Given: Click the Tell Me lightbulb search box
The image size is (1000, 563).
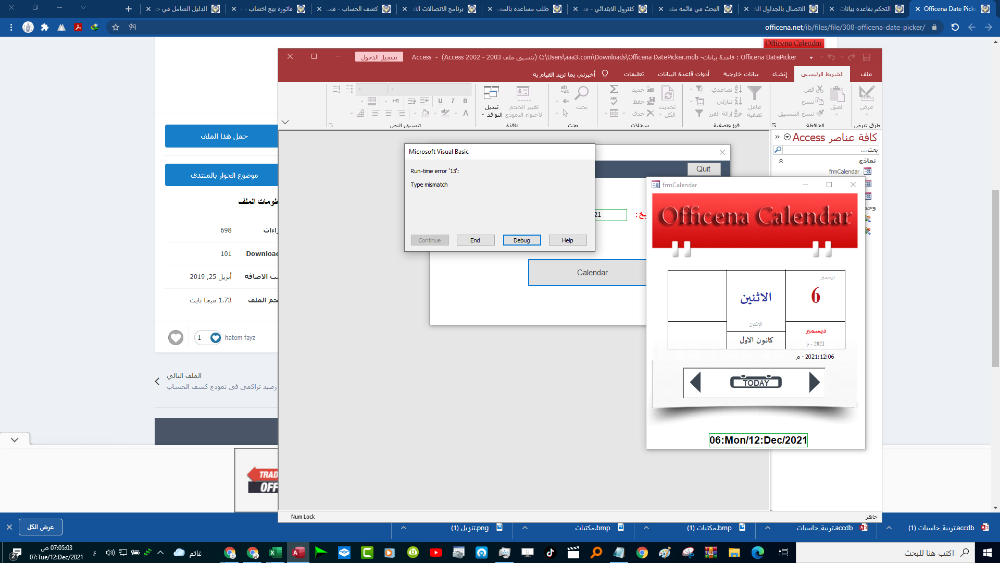Looking at the screenshot, I should [x=570, y=74].
